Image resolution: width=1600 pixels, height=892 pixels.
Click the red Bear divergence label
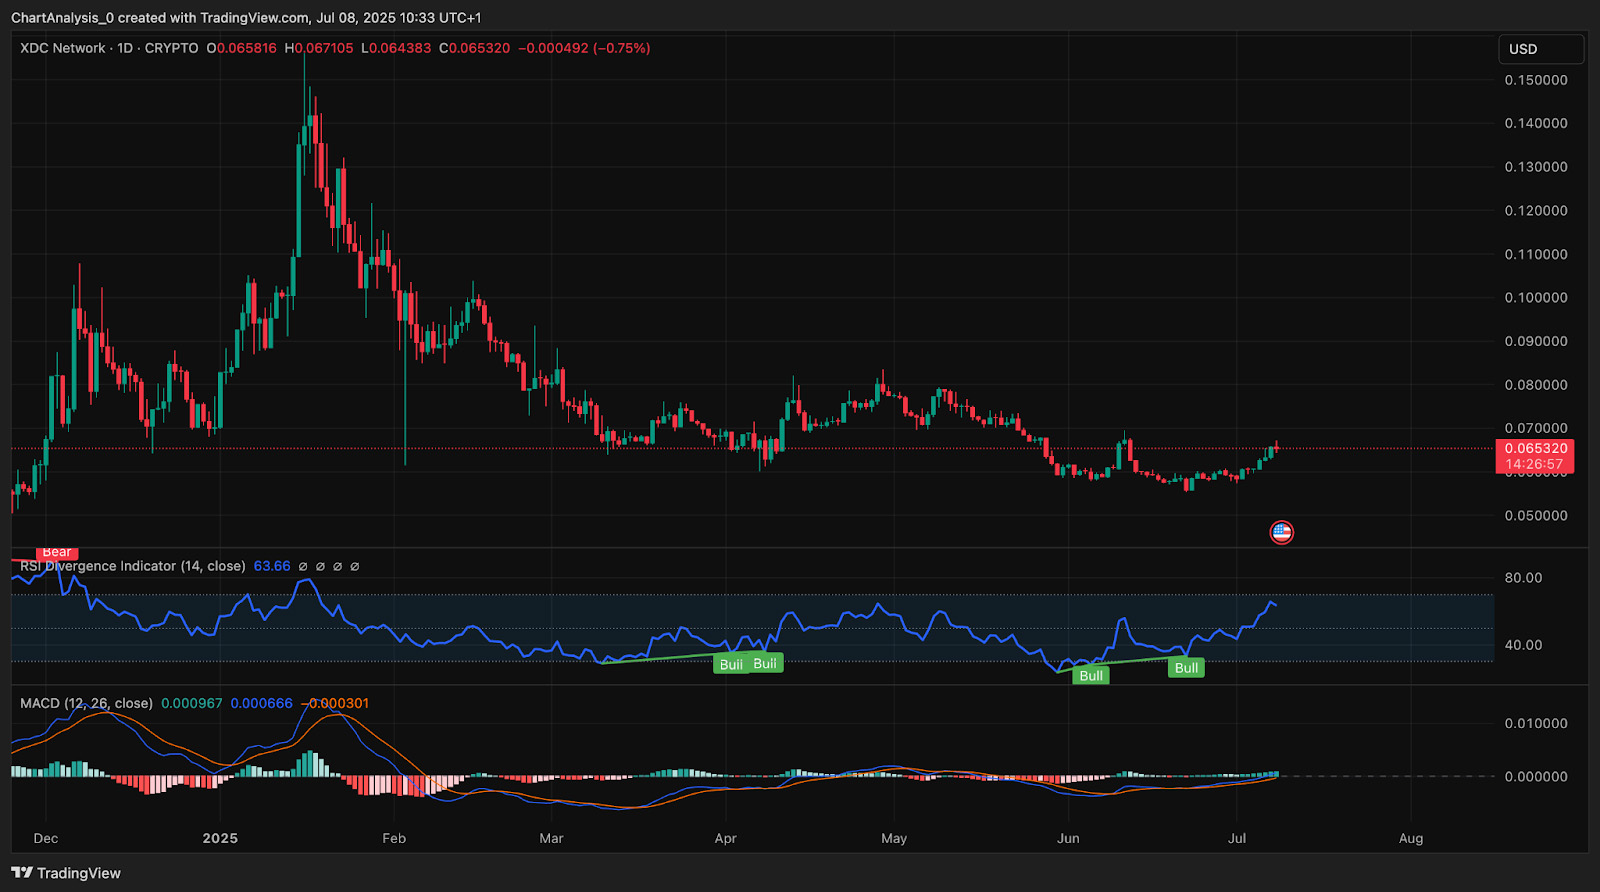[x=57, y=552]
